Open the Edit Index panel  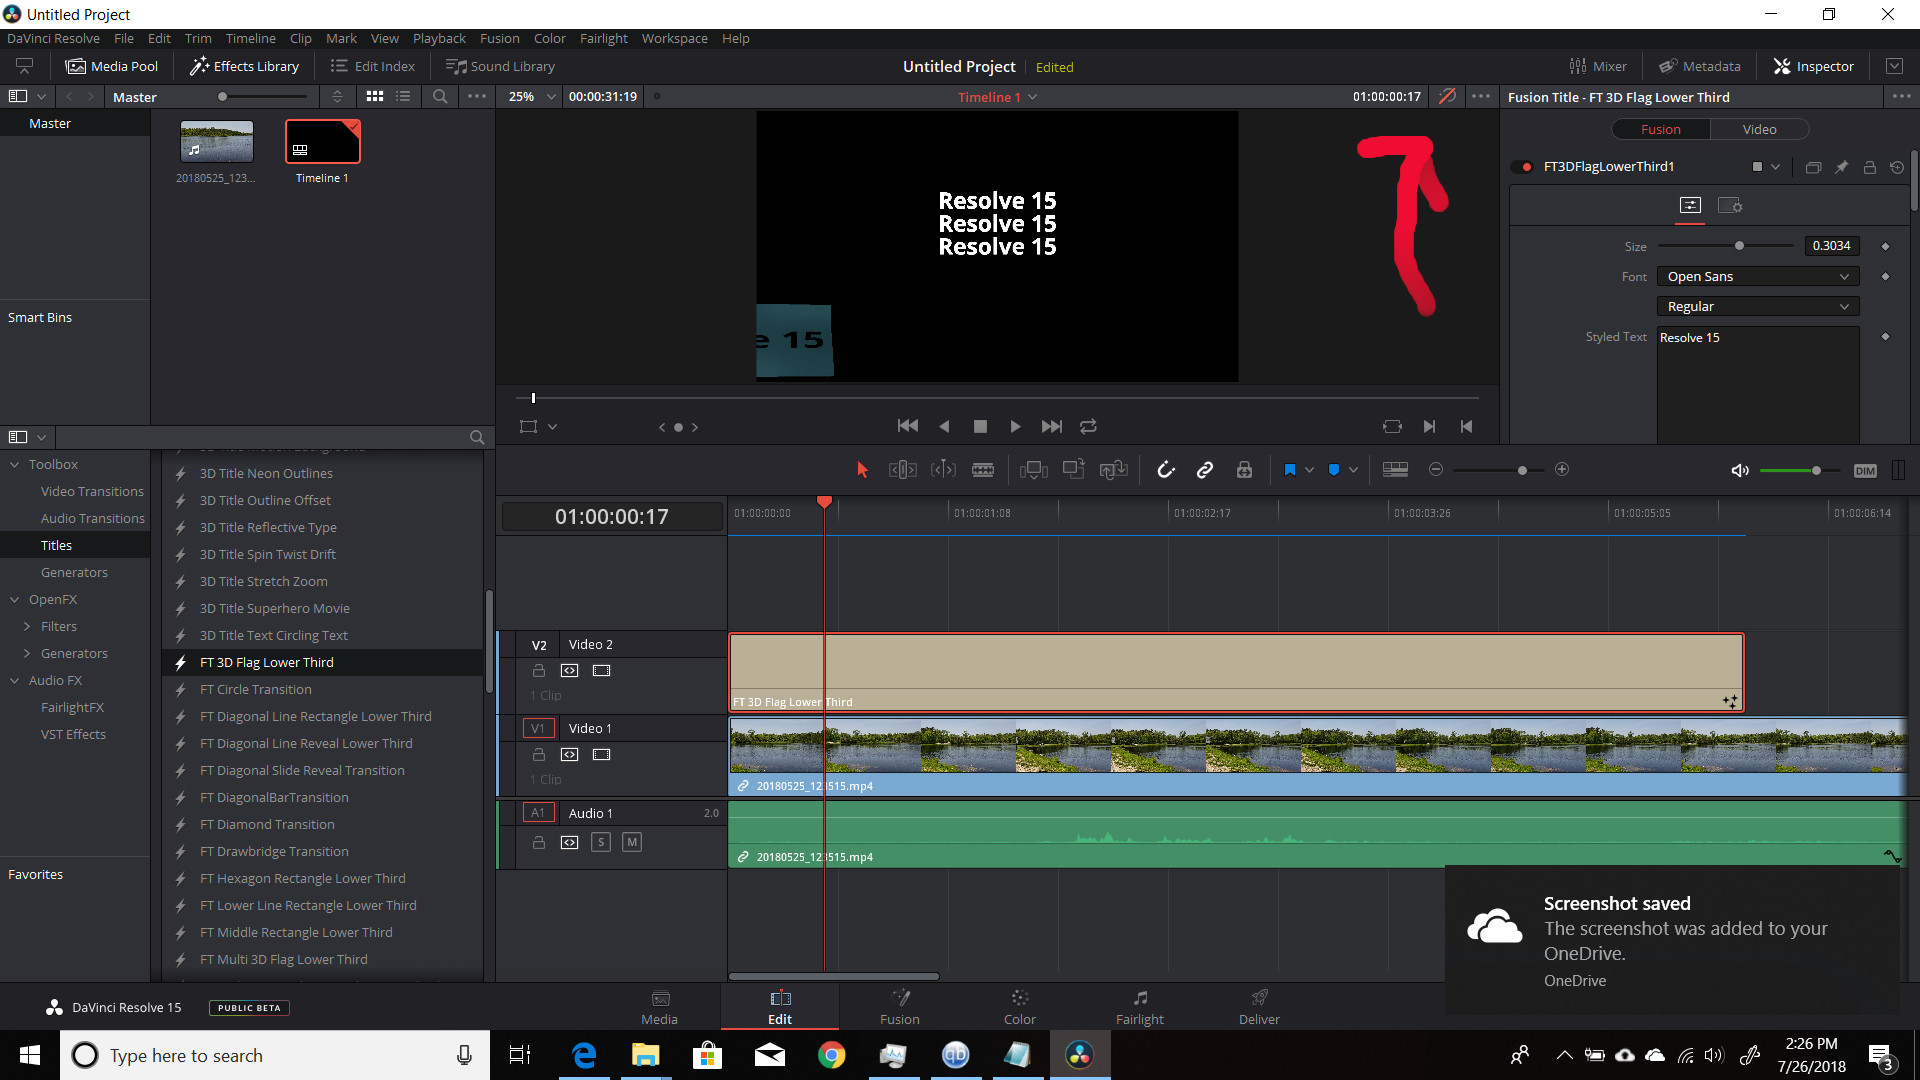[x=373, y=66]
